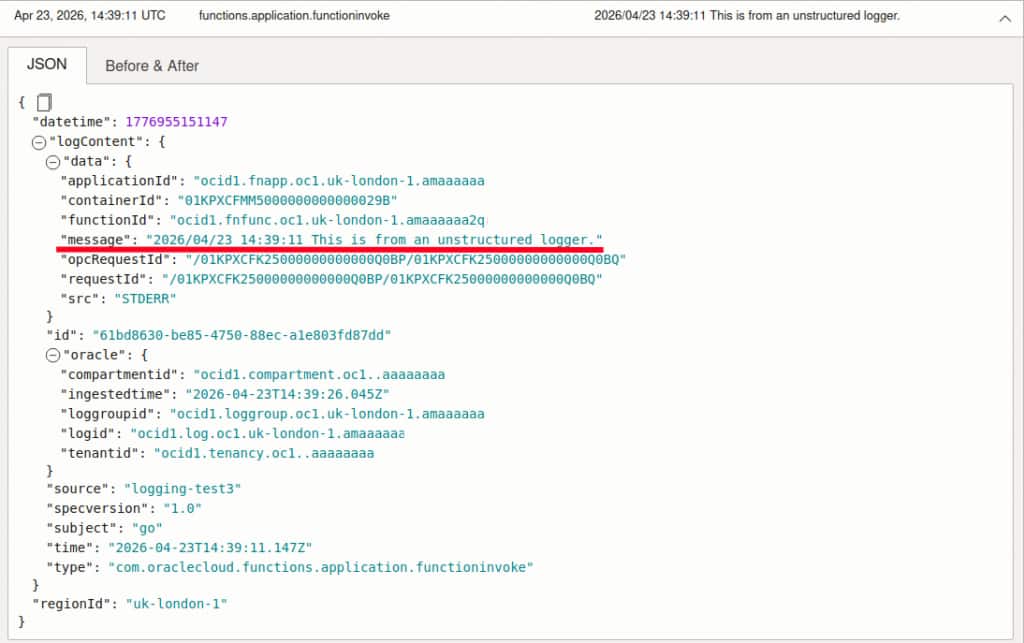Screen dimensions: 1024x643
Task: Click the id value 61bd8630-be85-4750-88ec-a1e803fd87dd
Action: coord(242,335)
